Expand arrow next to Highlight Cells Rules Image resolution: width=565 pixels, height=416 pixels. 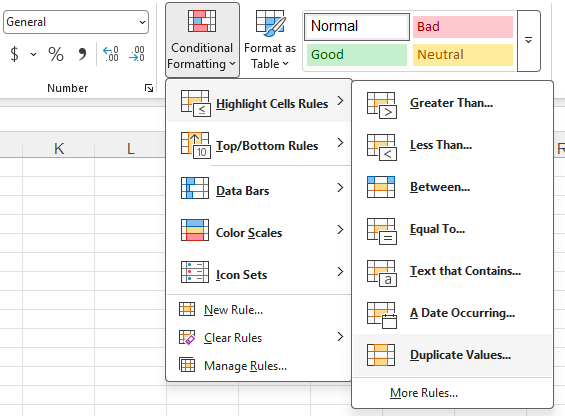pyautogui.click(x=340, y=101)
